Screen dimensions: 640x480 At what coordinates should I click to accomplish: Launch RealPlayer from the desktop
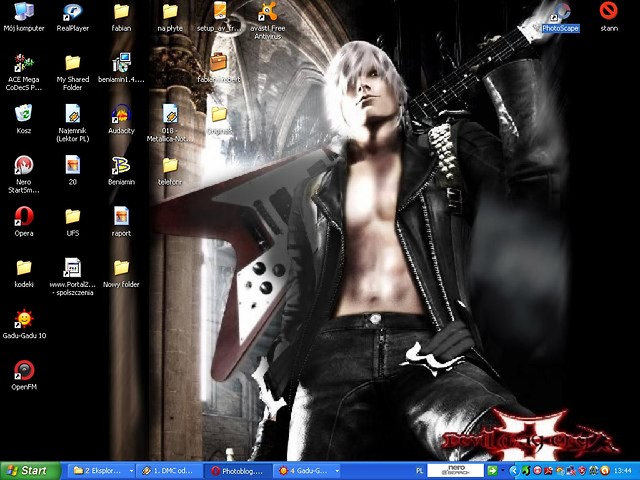tap(73, 17)
